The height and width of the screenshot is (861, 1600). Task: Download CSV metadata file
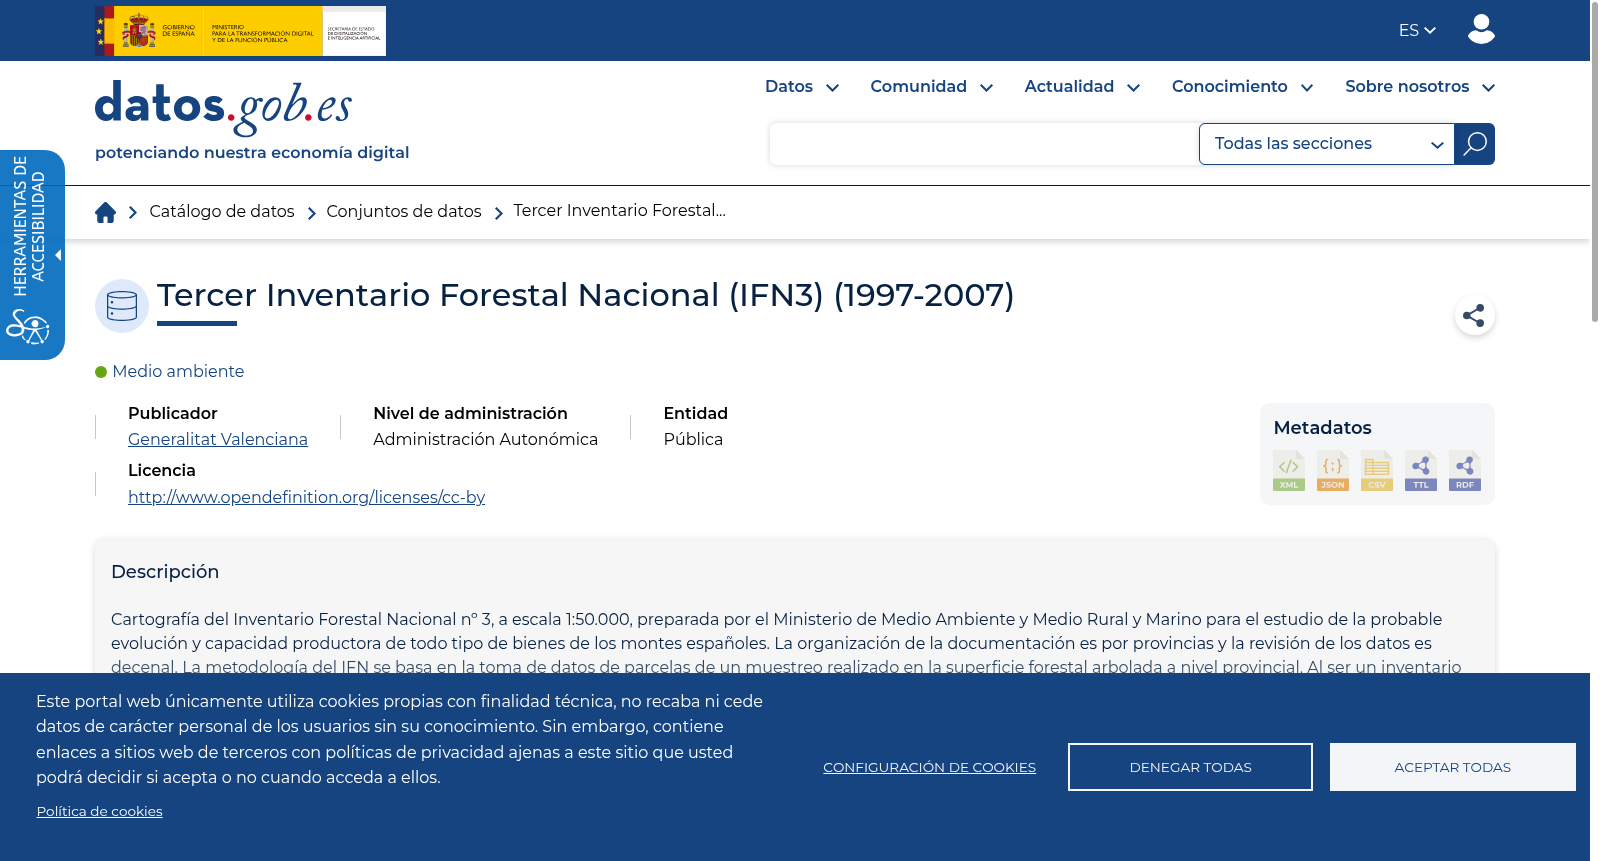[1377, 470]
